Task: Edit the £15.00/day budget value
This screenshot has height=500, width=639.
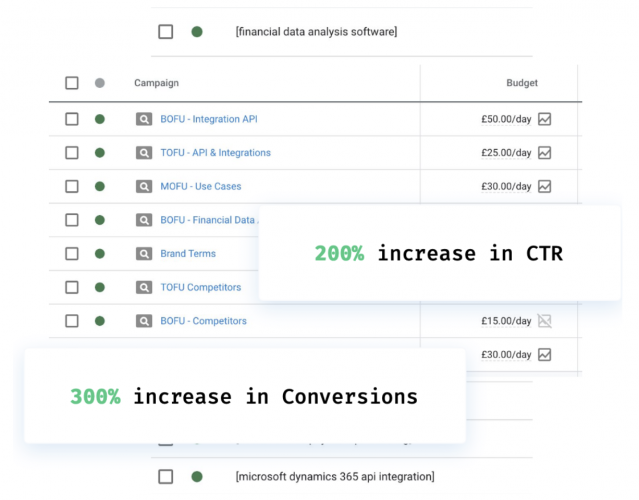Action: tap(506, 321)
